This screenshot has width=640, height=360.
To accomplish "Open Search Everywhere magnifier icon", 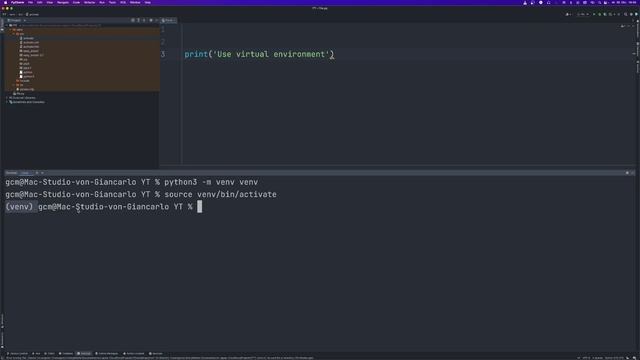I will click(x=625, y=14).
